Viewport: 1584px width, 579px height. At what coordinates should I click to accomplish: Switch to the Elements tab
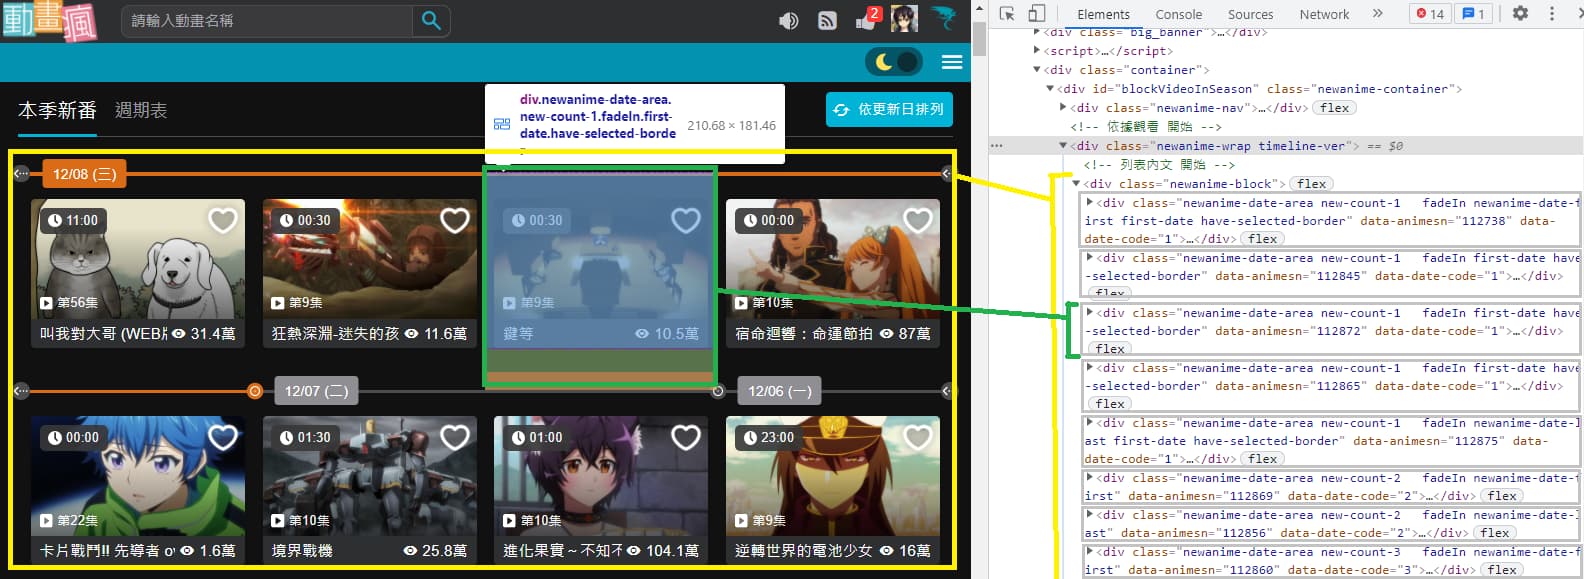[x=1103, y=14]
